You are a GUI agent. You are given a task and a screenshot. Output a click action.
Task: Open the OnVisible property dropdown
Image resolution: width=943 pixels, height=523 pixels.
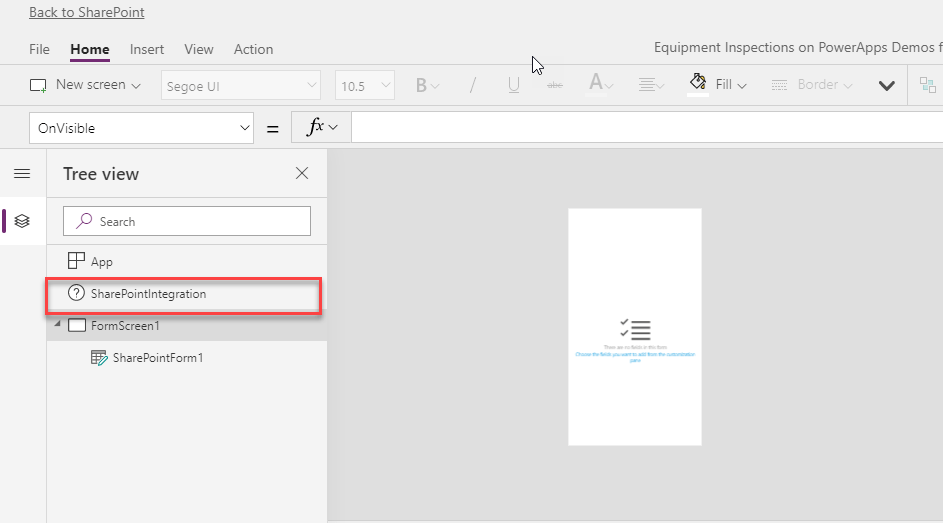point(141,128)
